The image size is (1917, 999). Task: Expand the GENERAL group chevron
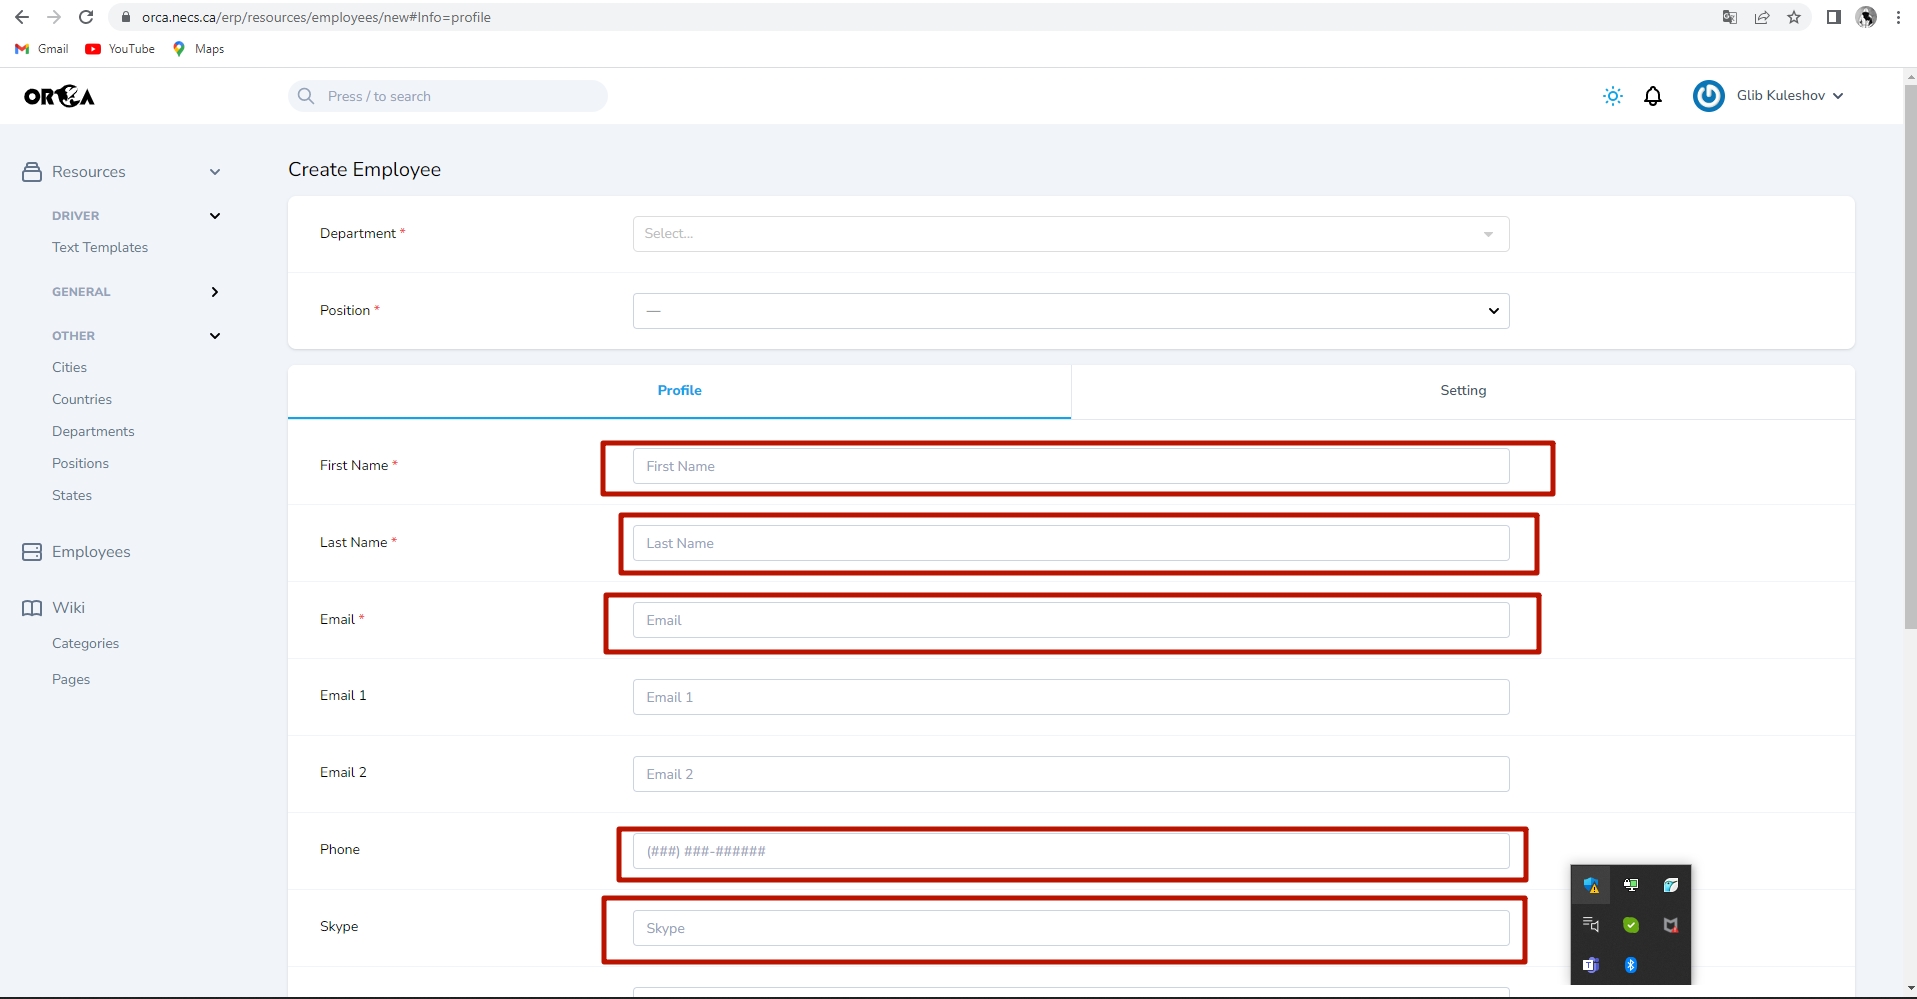click(x=215, y=292)
